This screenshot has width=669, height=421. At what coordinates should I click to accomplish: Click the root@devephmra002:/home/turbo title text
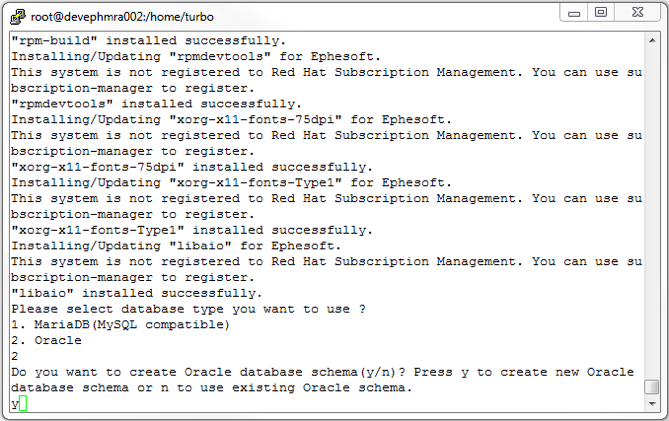coord(122,17)
